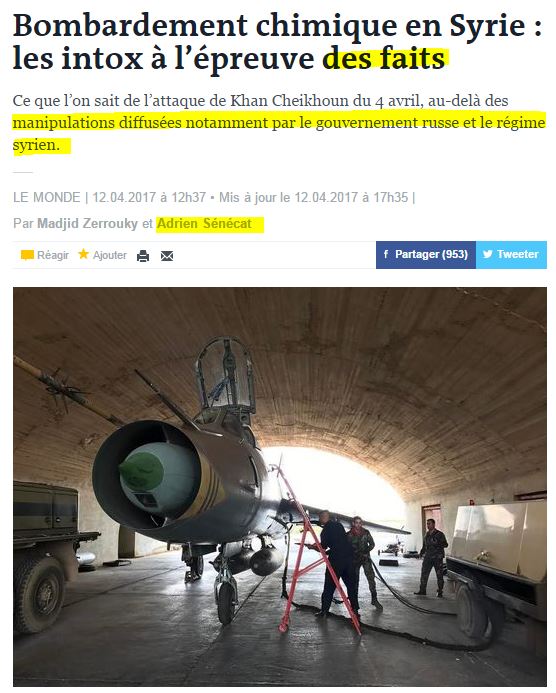Click the Ajouter text link
The image size is (556, 693).
pyautogui.click(x=110, y=255)
